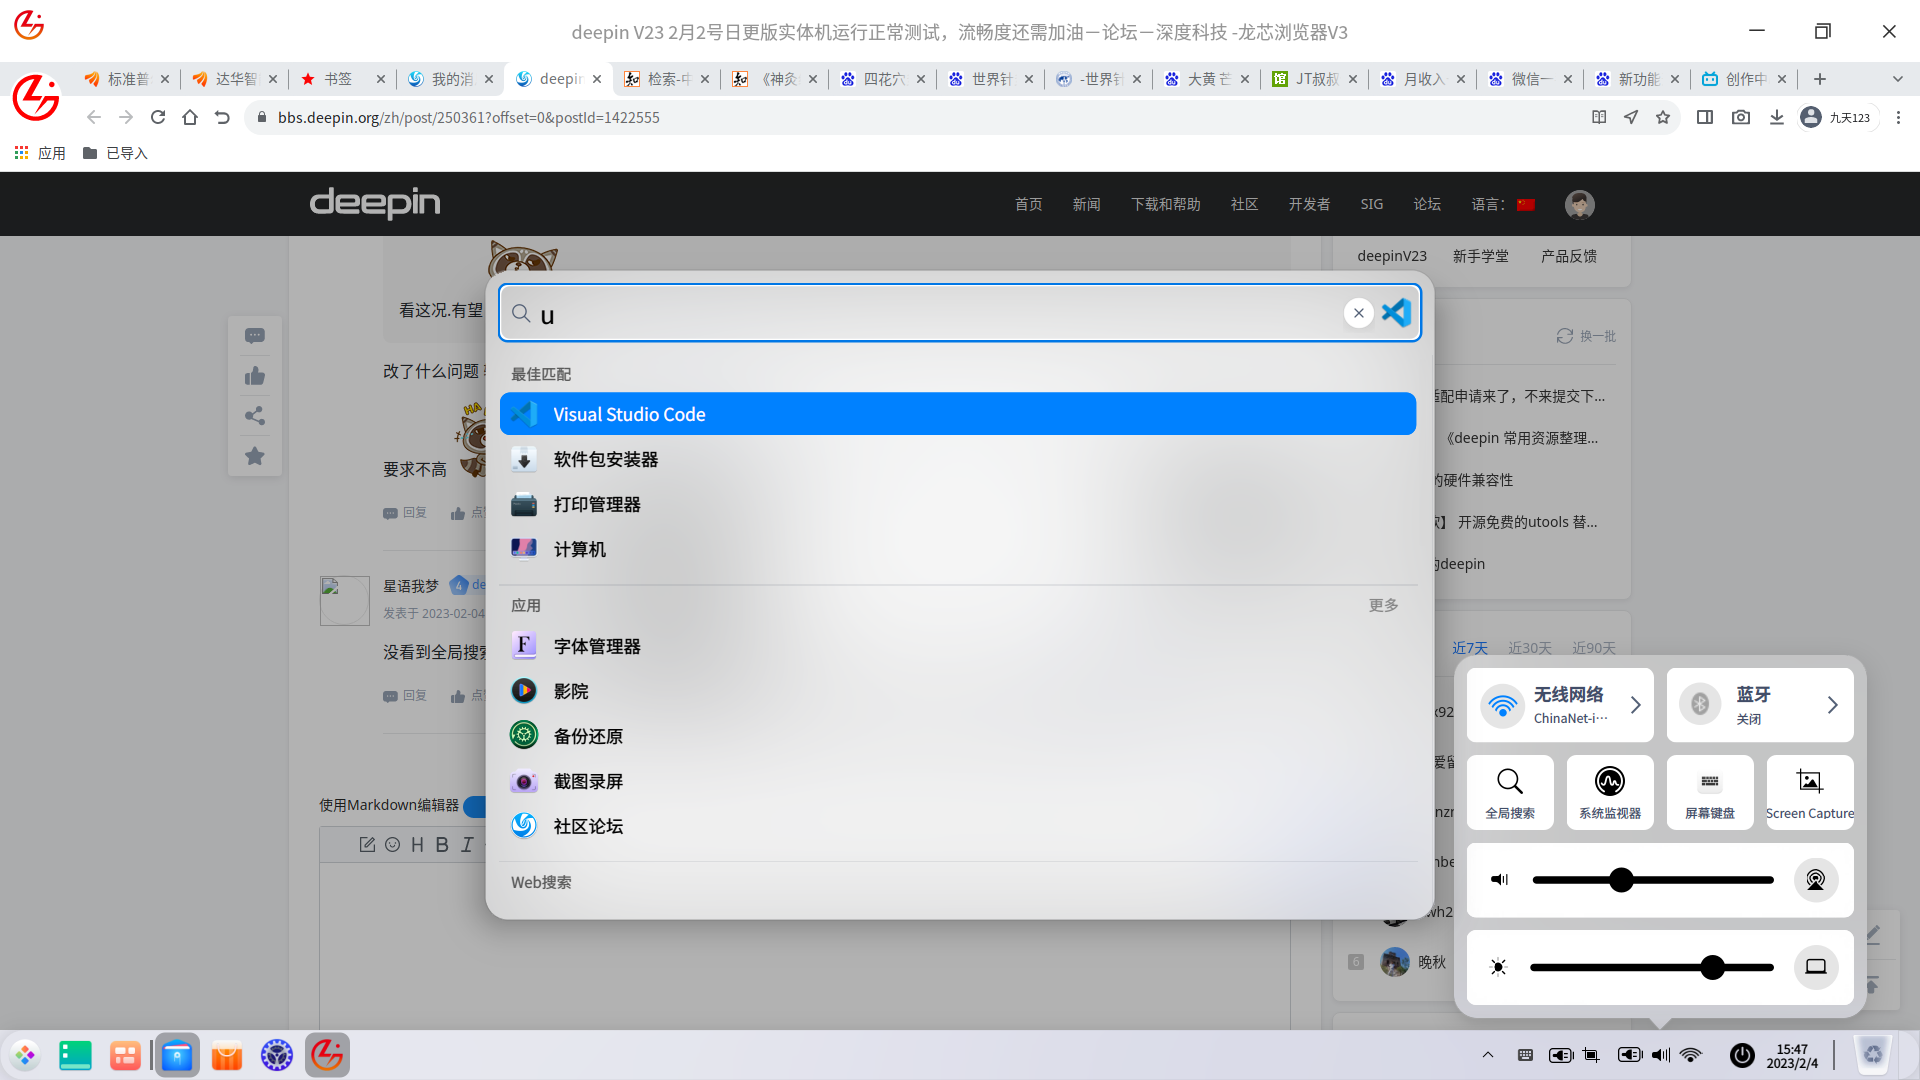
Task: Launch Screen Capture from quick panel
Action: [1809, 791]
